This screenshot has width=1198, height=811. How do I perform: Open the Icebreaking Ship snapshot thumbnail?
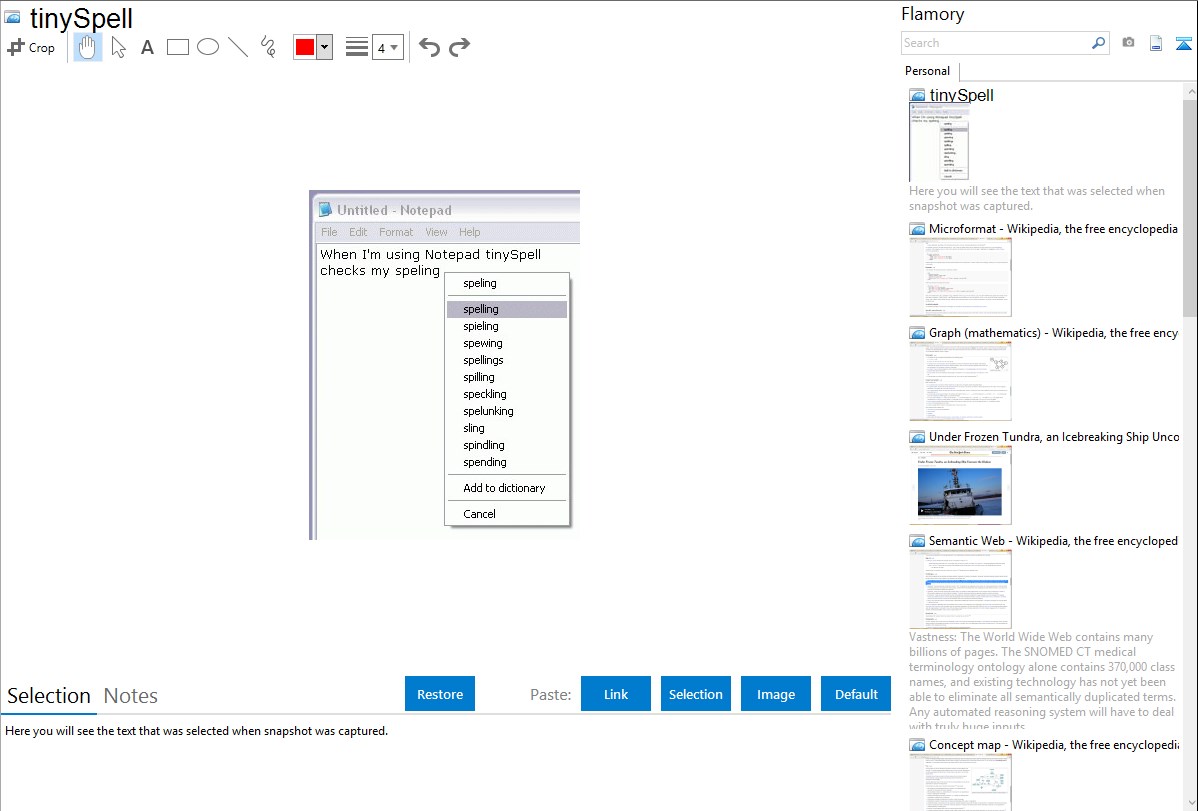click(960, 485)
